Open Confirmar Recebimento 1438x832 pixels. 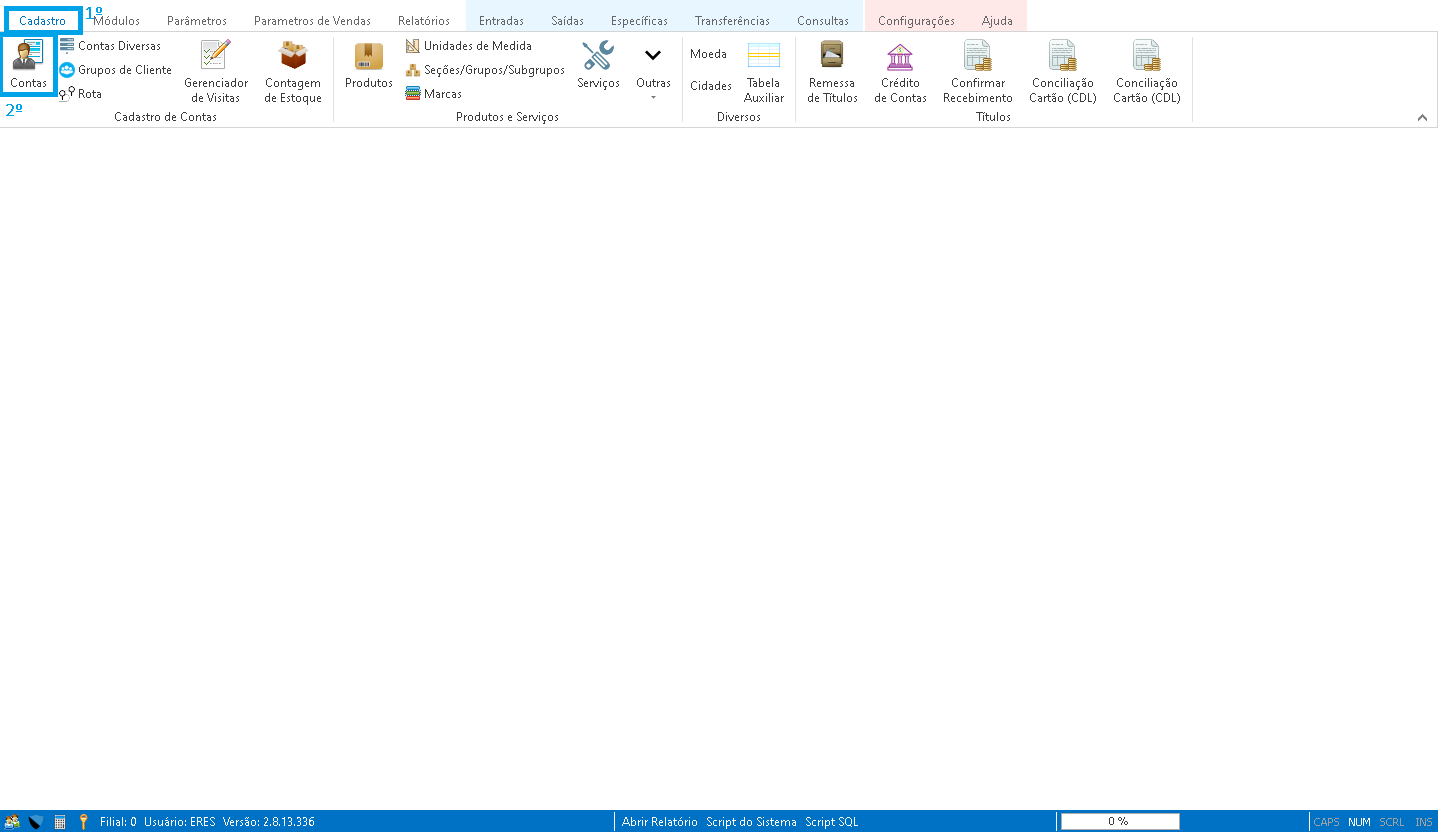978,71
